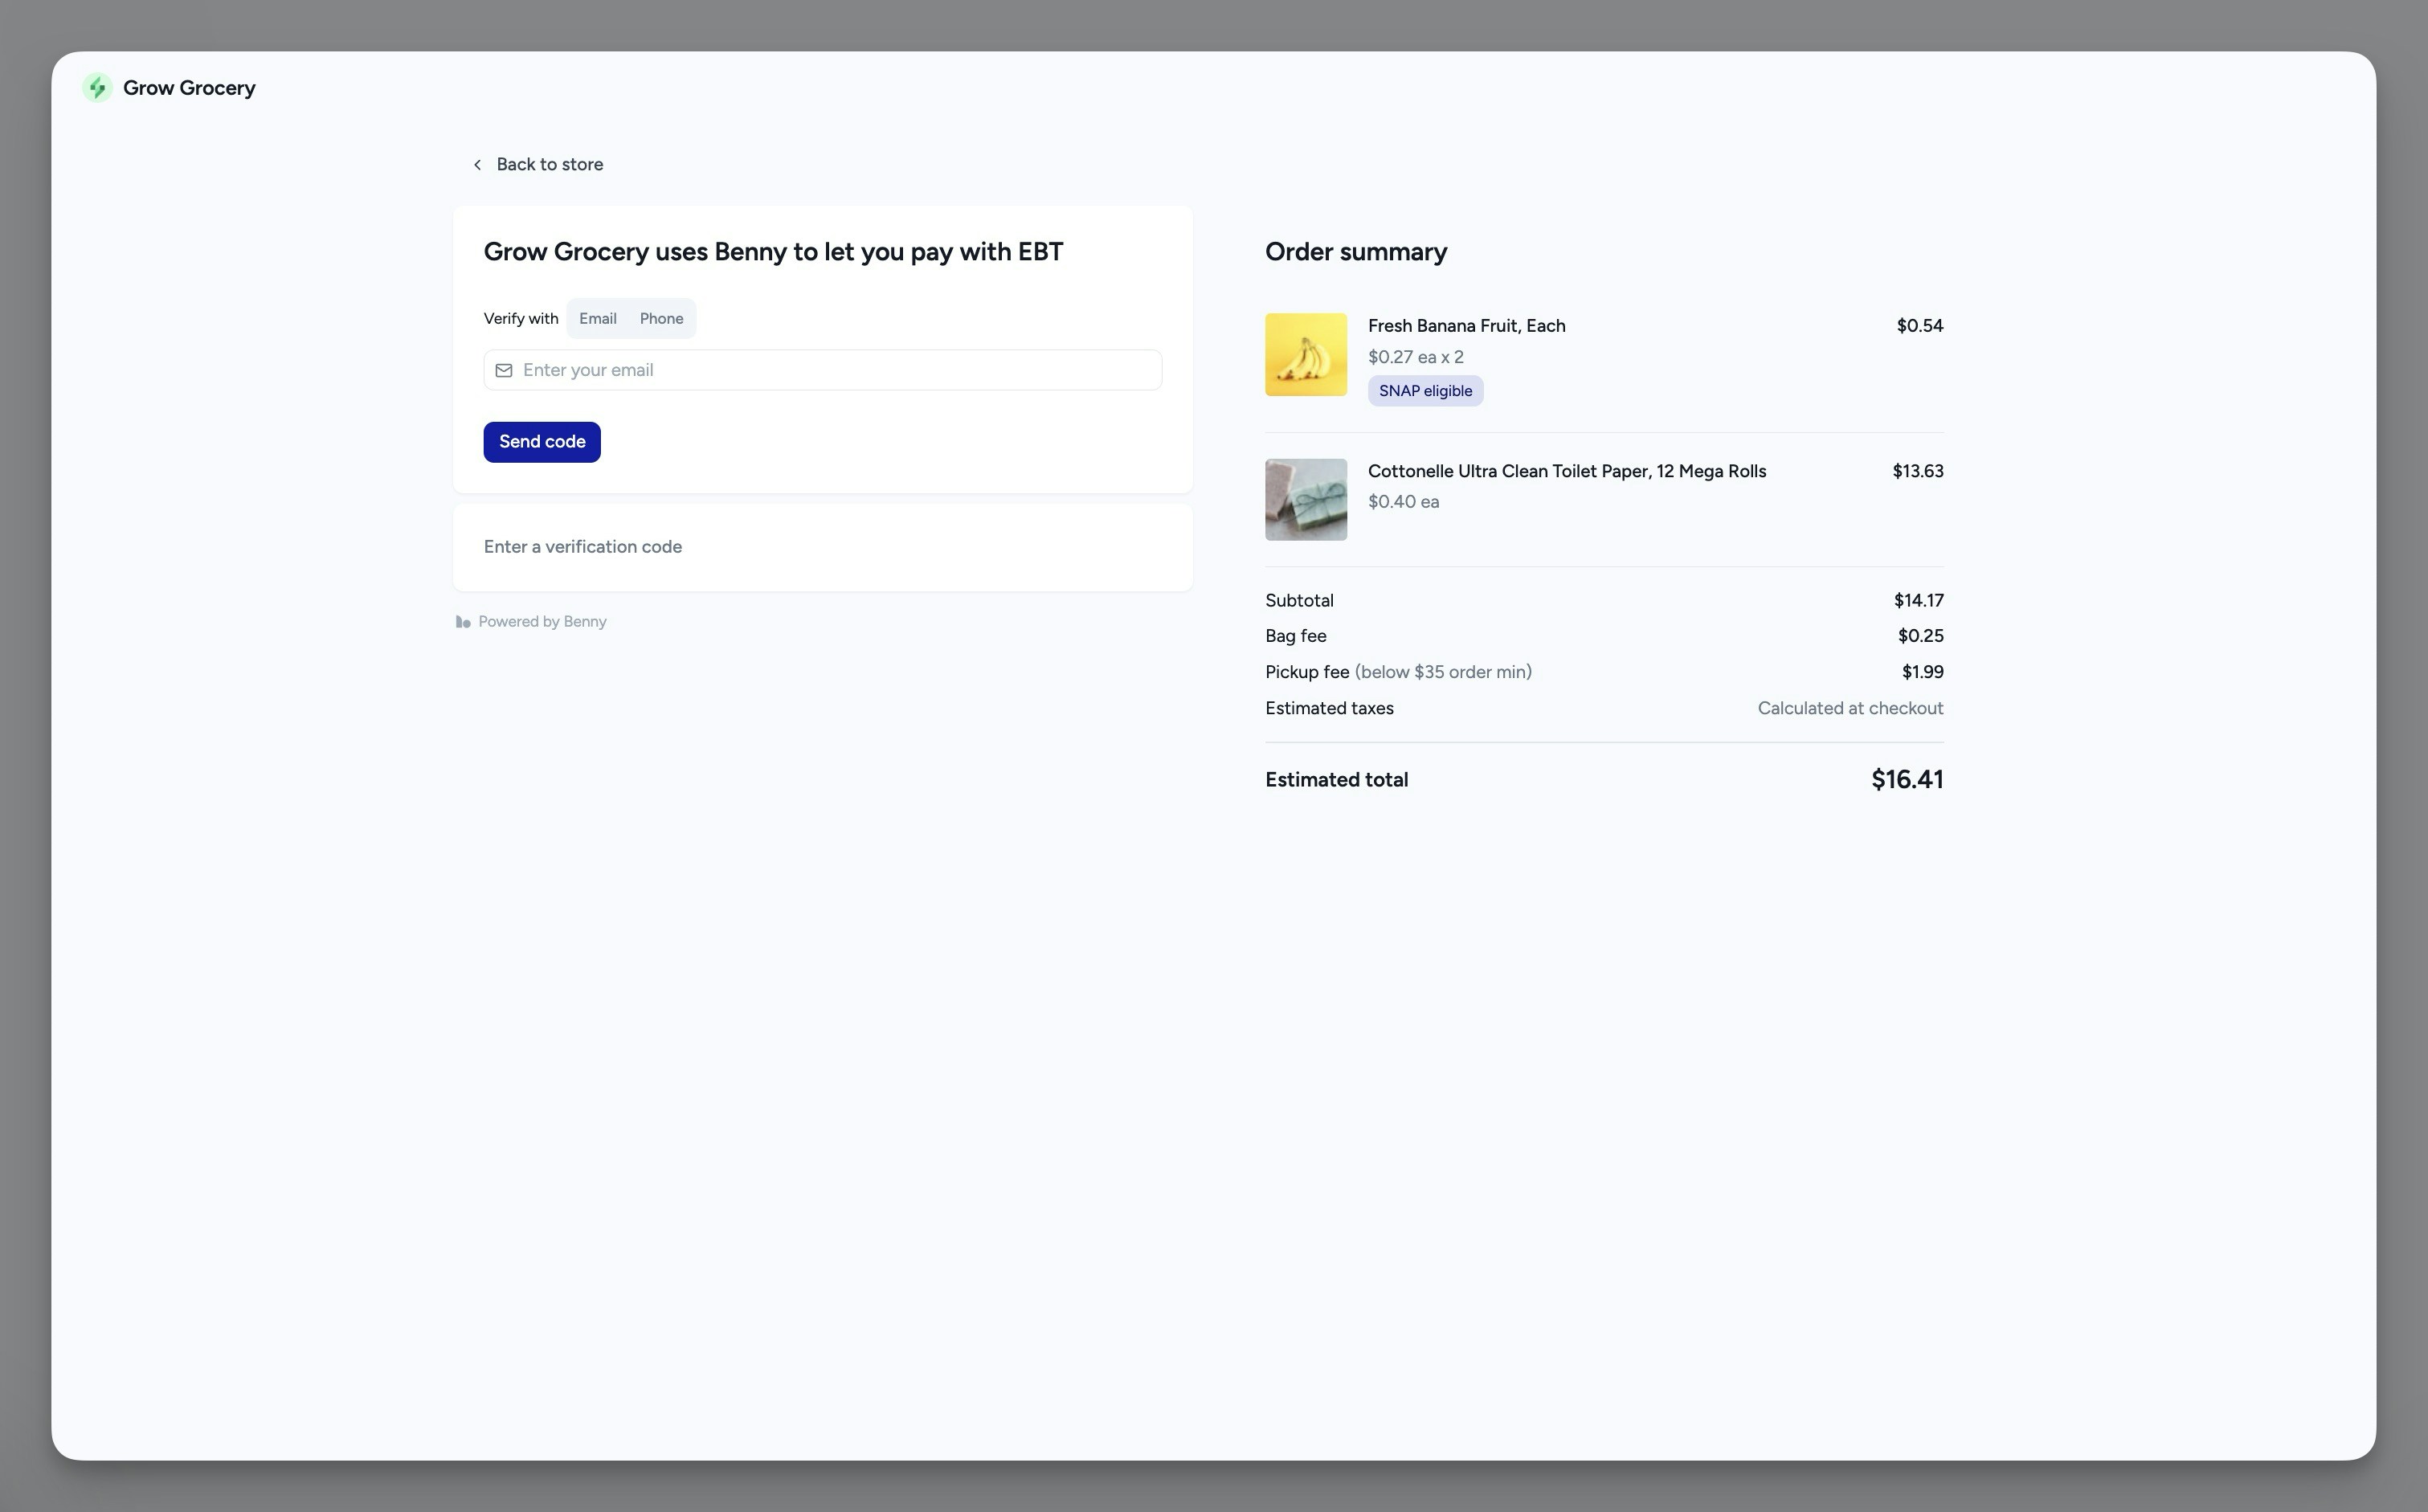The image size is (2428, 1512).
Task: Click the Estimated total amount $16.41
Action: pos(1906,780)
